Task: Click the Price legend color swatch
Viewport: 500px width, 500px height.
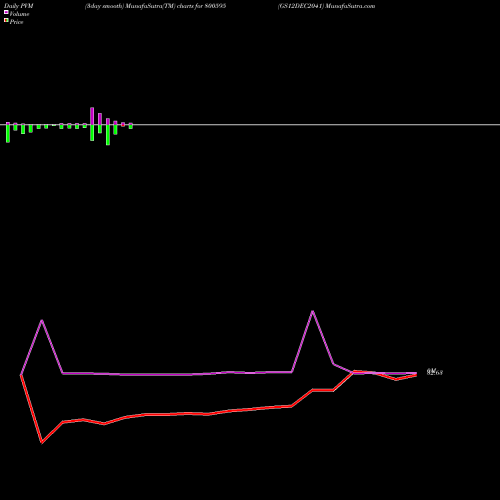Action: point(6,20)
